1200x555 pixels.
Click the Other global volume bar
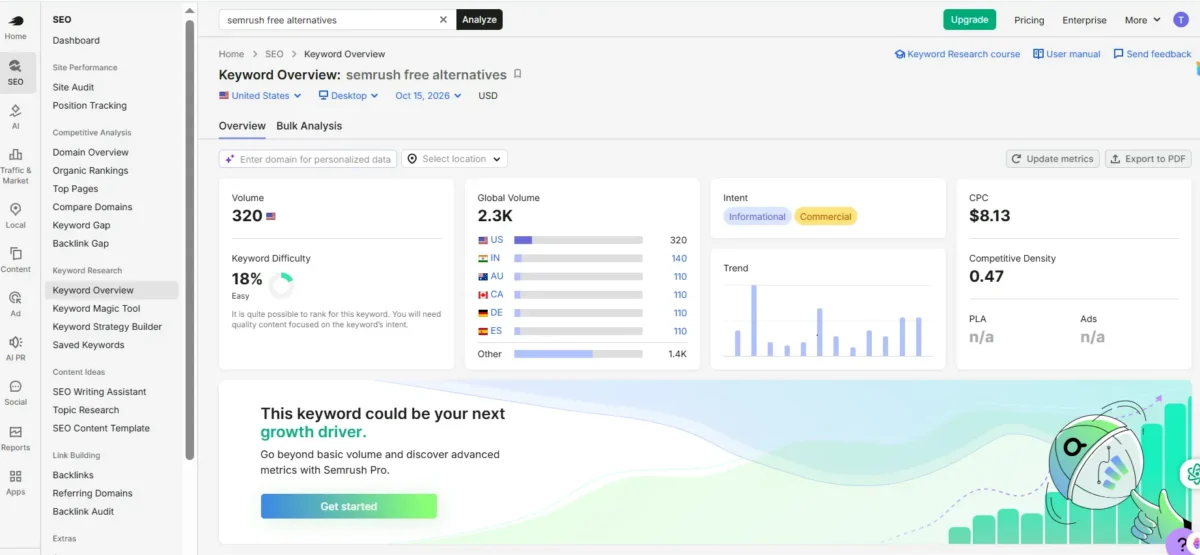[x=578, y=354]
